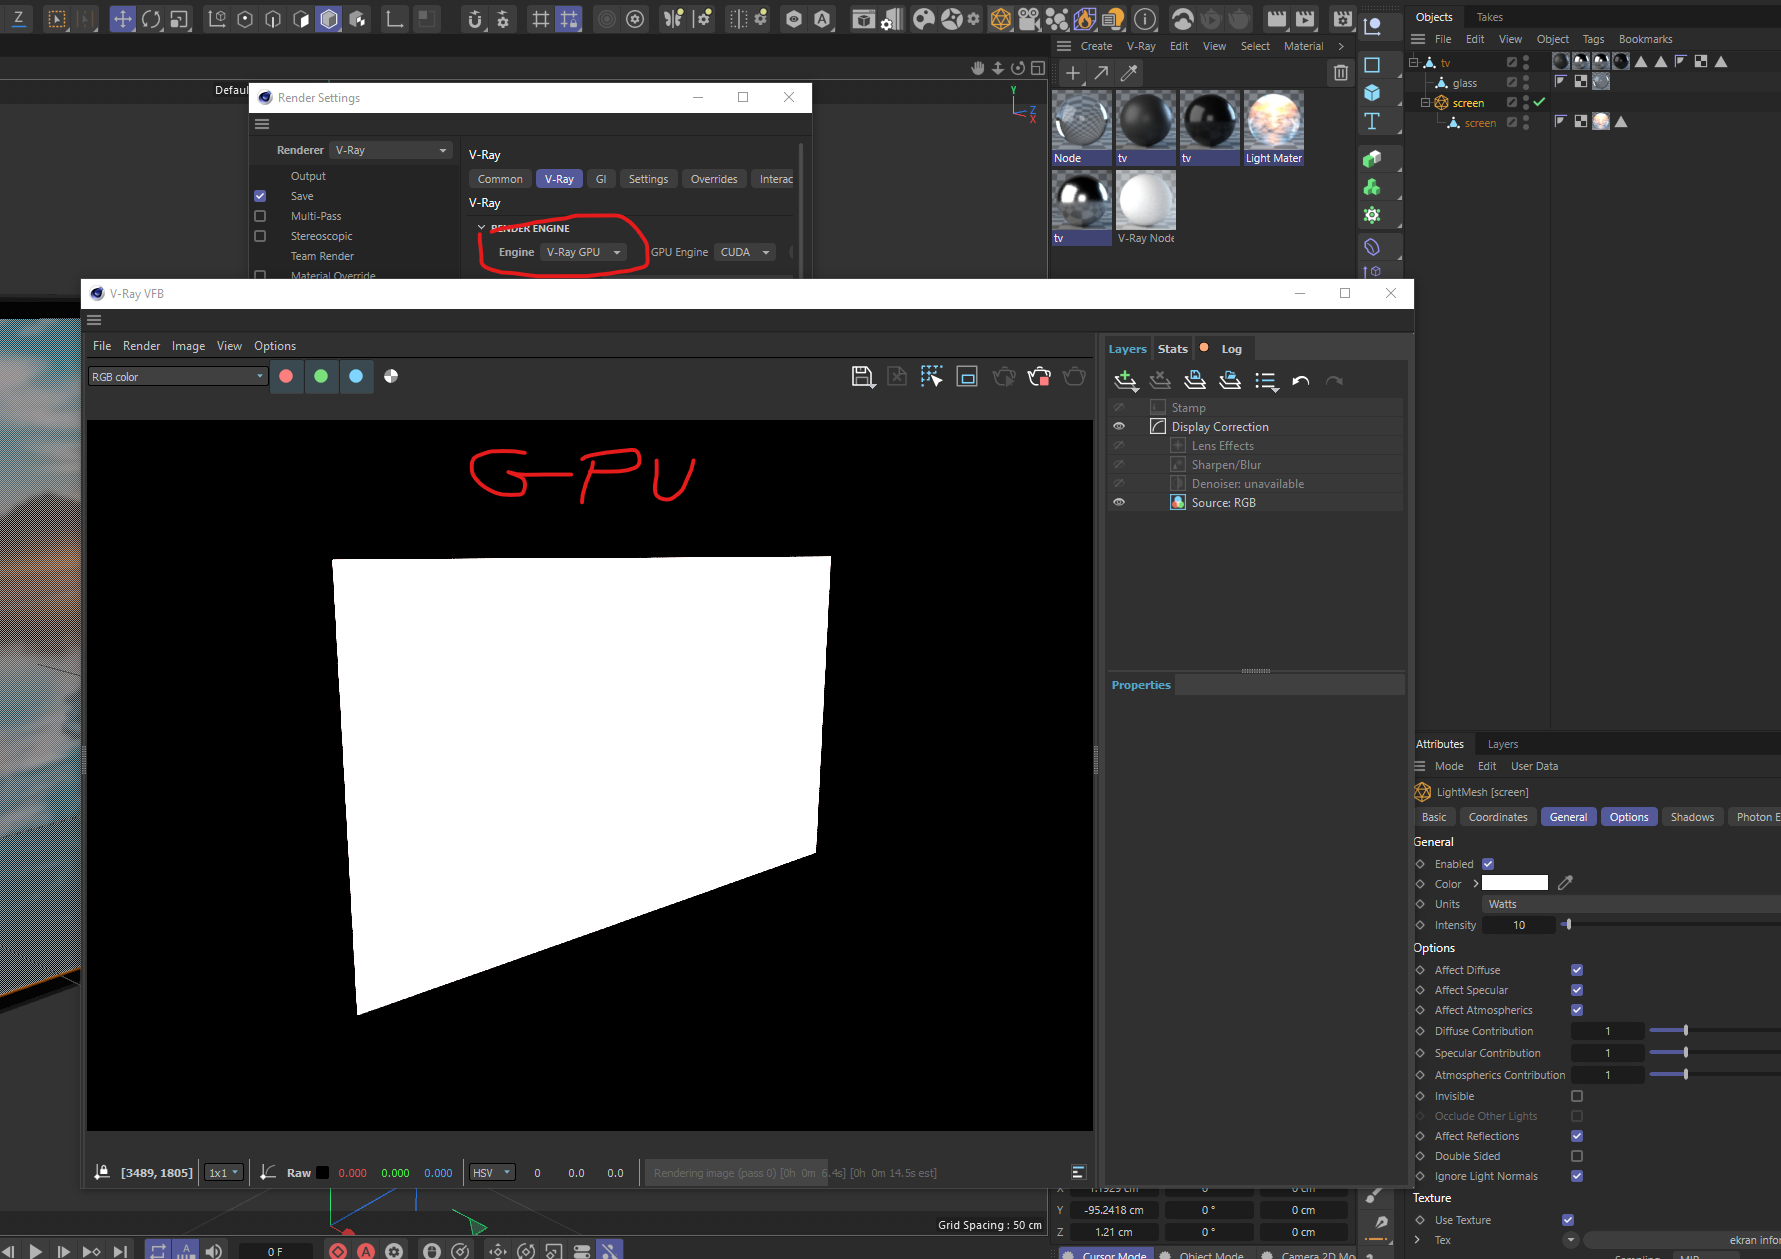Screen dimensions: 1781x1259
Task: Click load layer preset icon
Action: (1230, 380)
